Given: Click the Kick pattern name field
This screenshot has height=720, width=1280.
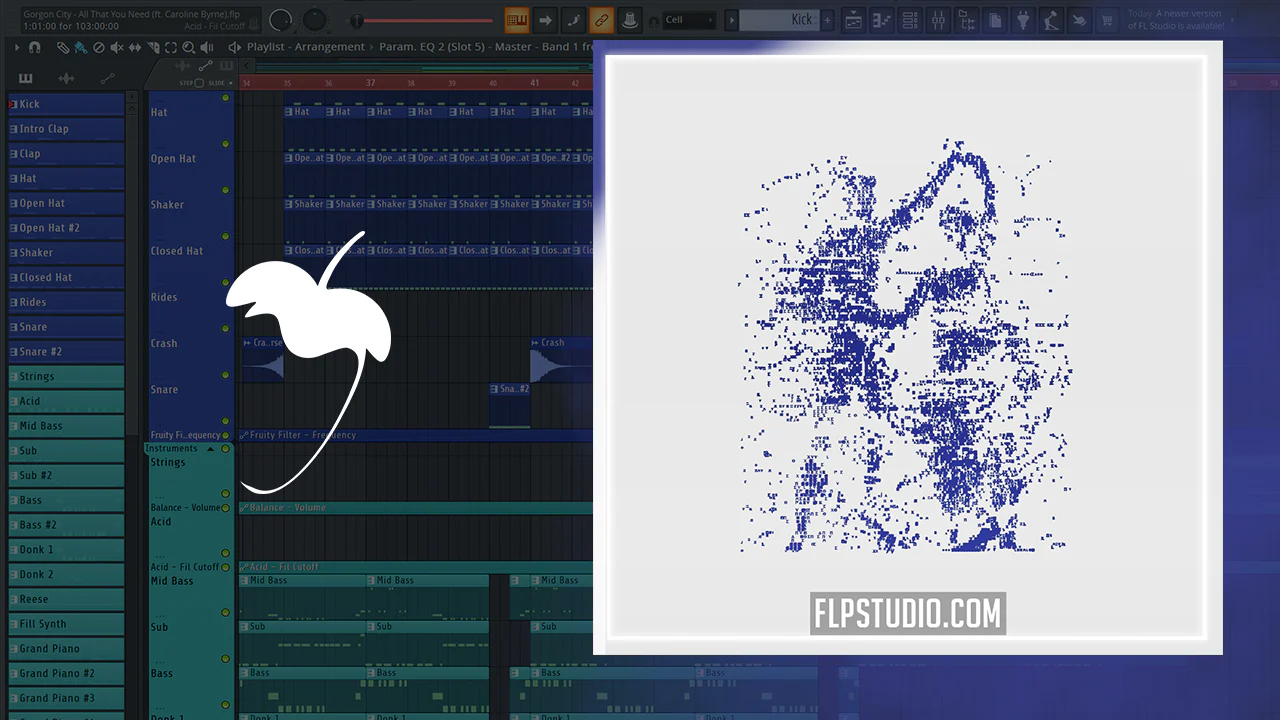Looking at the screenshot, I should [779, 20].
